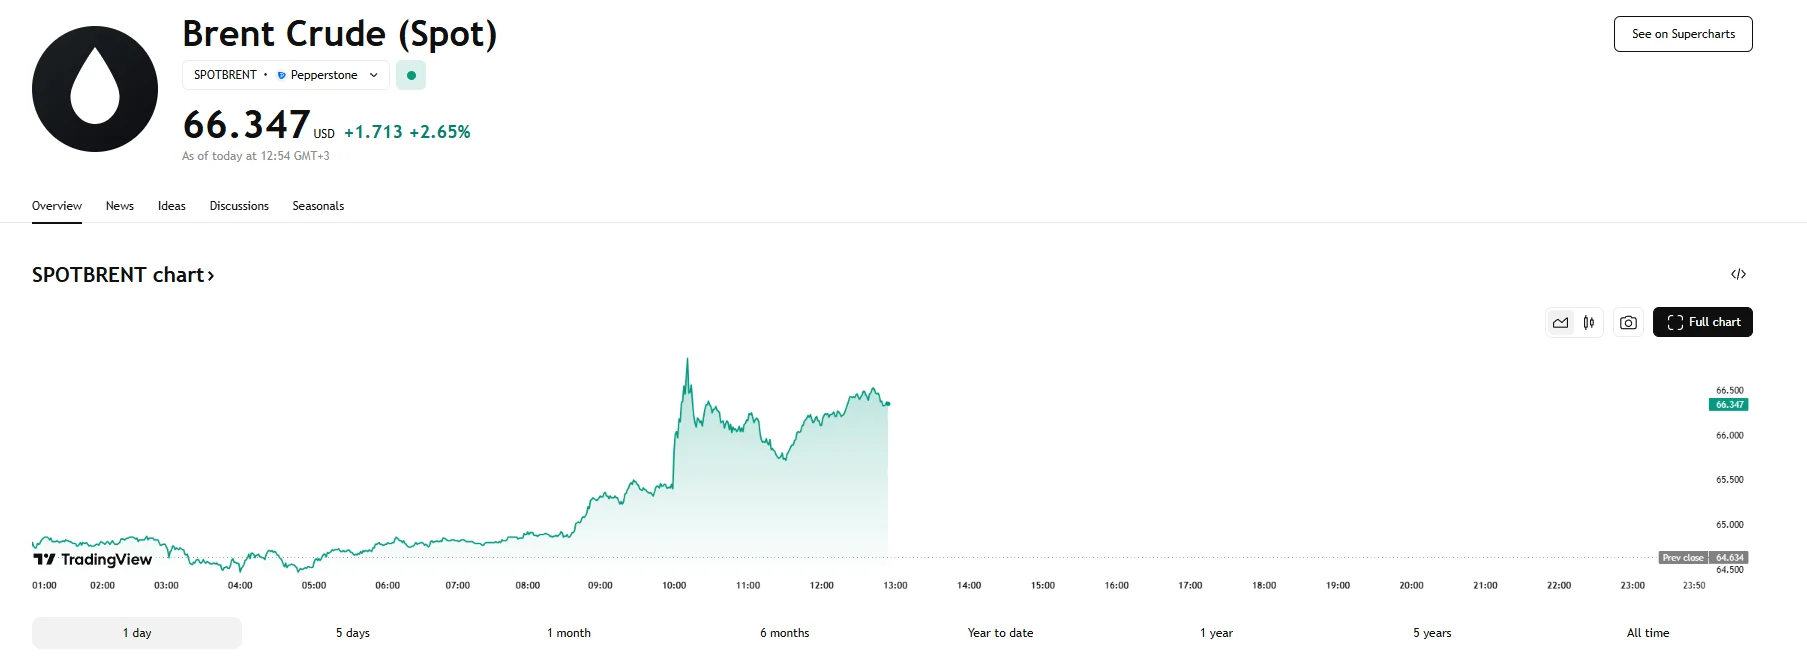Click the Prev close 64.634 price label
The height and width of the screenshot is (665, 1807).
pos(1703,557)
